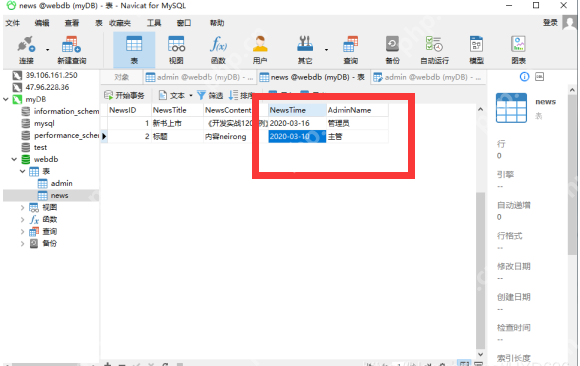580x366 pixels.
Task: Click the 筛选 filter button
Action: (x=210, y=95)
